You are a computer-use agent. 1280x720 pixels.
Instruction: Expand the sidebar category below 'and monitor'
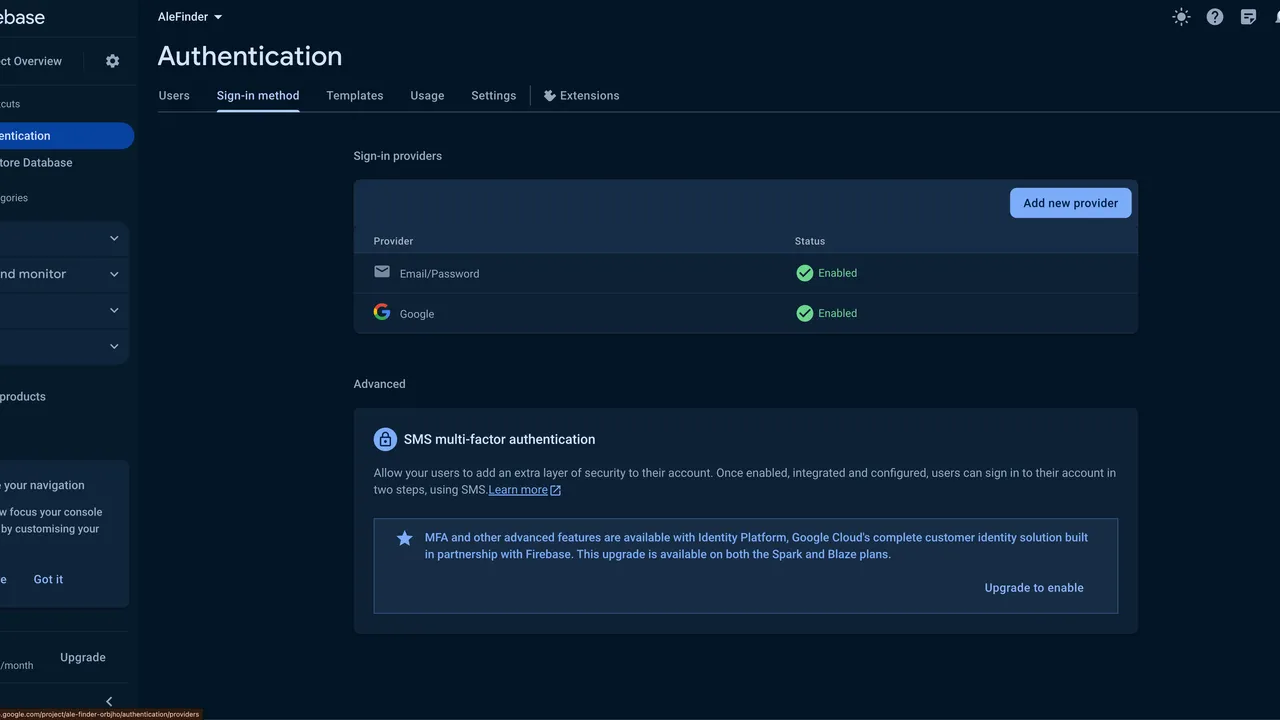(x=114, y=310)
